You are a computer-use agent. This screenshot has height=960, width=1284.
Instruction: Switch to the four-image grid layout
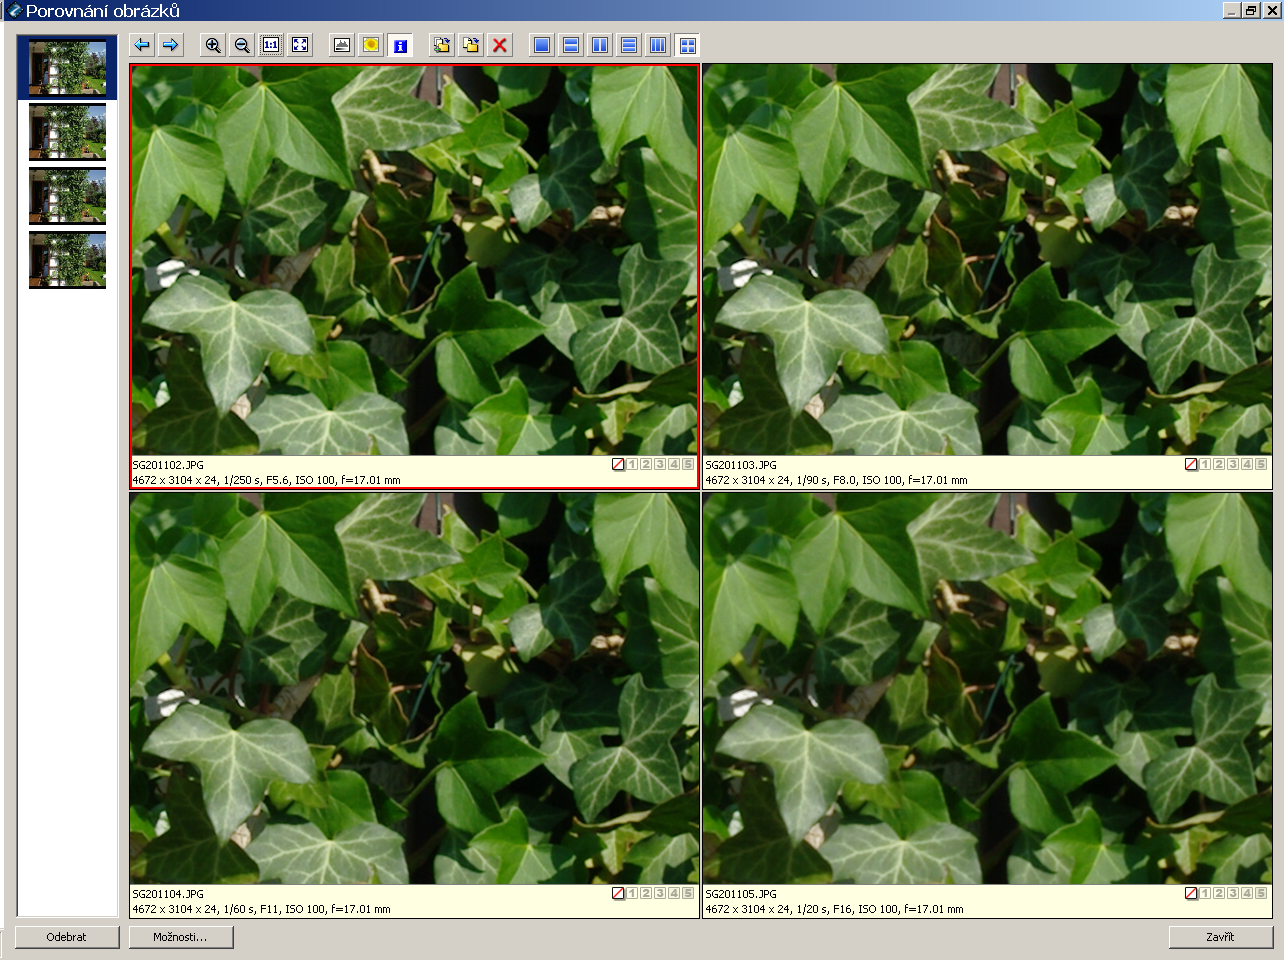687,45
